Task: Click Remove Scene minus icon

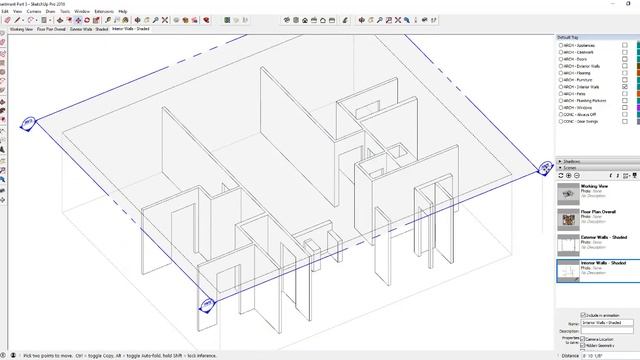Action: coord(577,176)
